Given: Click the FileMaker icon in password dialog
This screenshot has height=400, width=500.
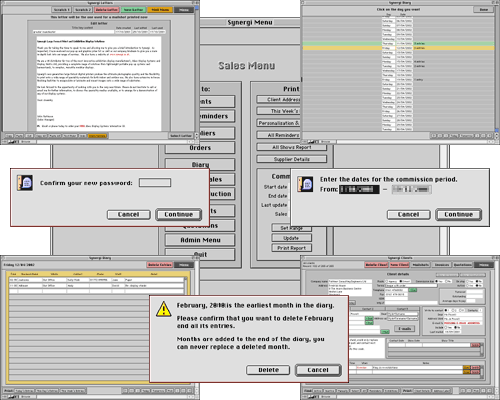Looking at the screenshot, I should click(x=25, y=183).
